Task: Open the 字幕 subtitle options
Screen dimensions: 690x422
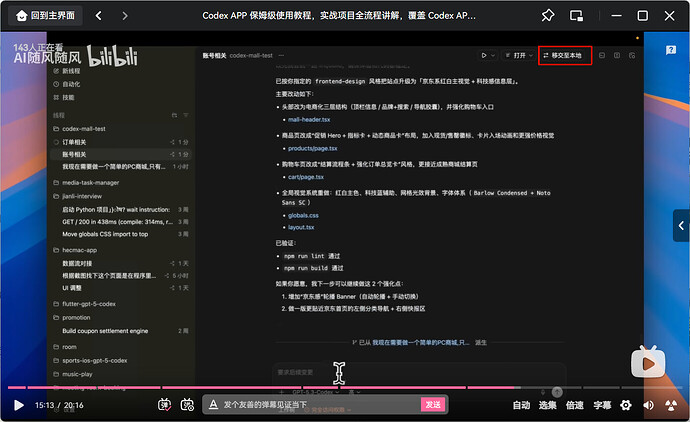Action: [602, 405]
